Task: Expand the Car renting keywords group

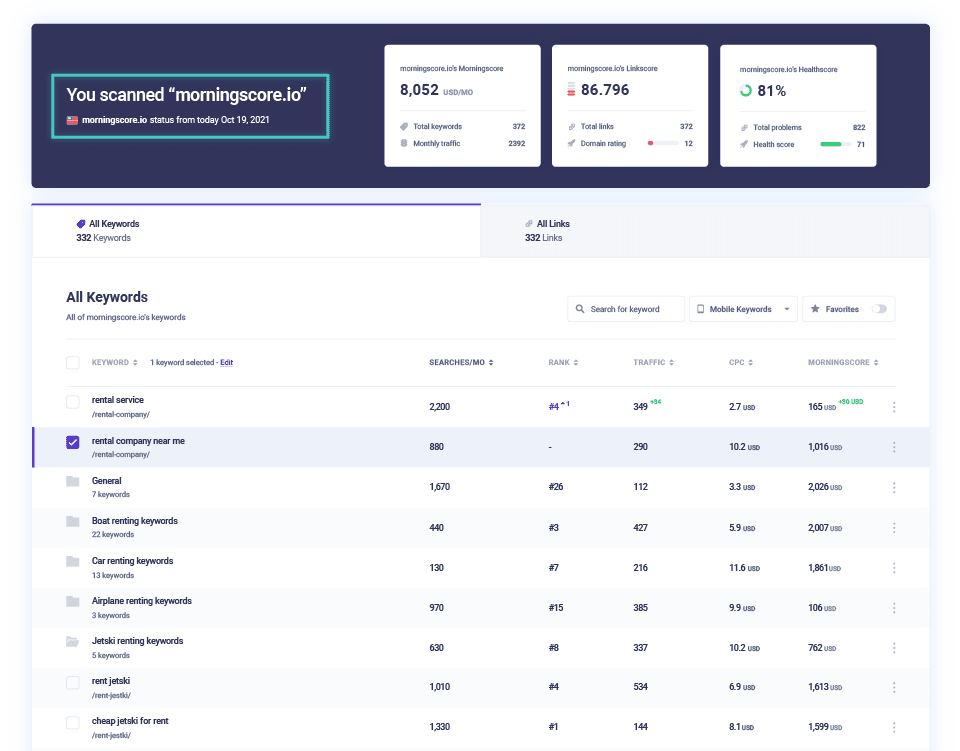Action: click(x=132, y=561)
